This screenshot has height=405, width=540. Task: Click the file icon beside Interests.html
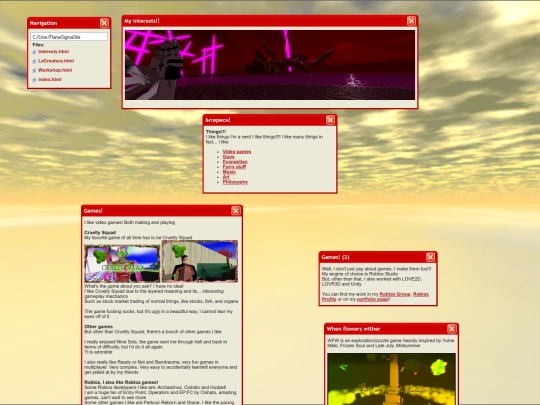[34, 52]
